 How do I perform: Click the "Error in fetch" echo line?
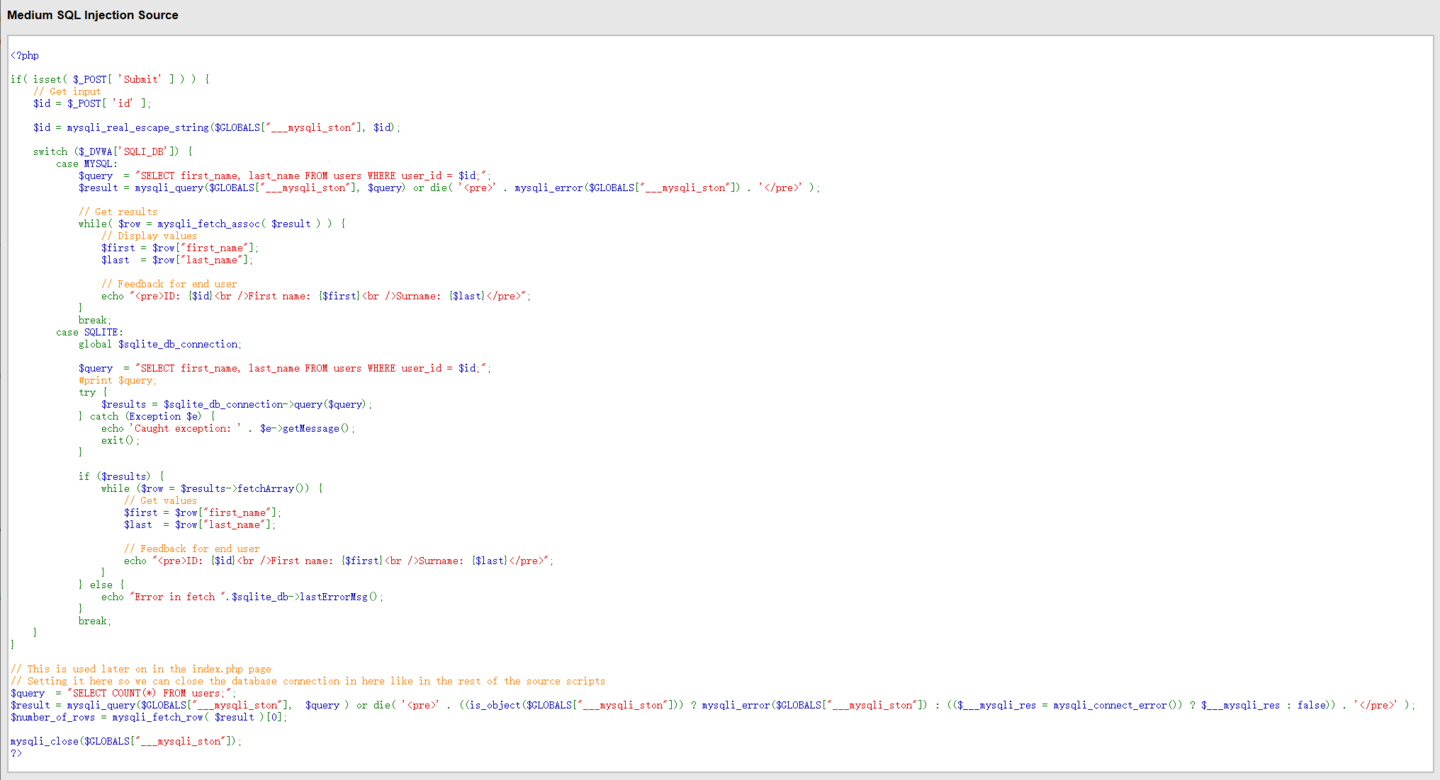point(242,597)
